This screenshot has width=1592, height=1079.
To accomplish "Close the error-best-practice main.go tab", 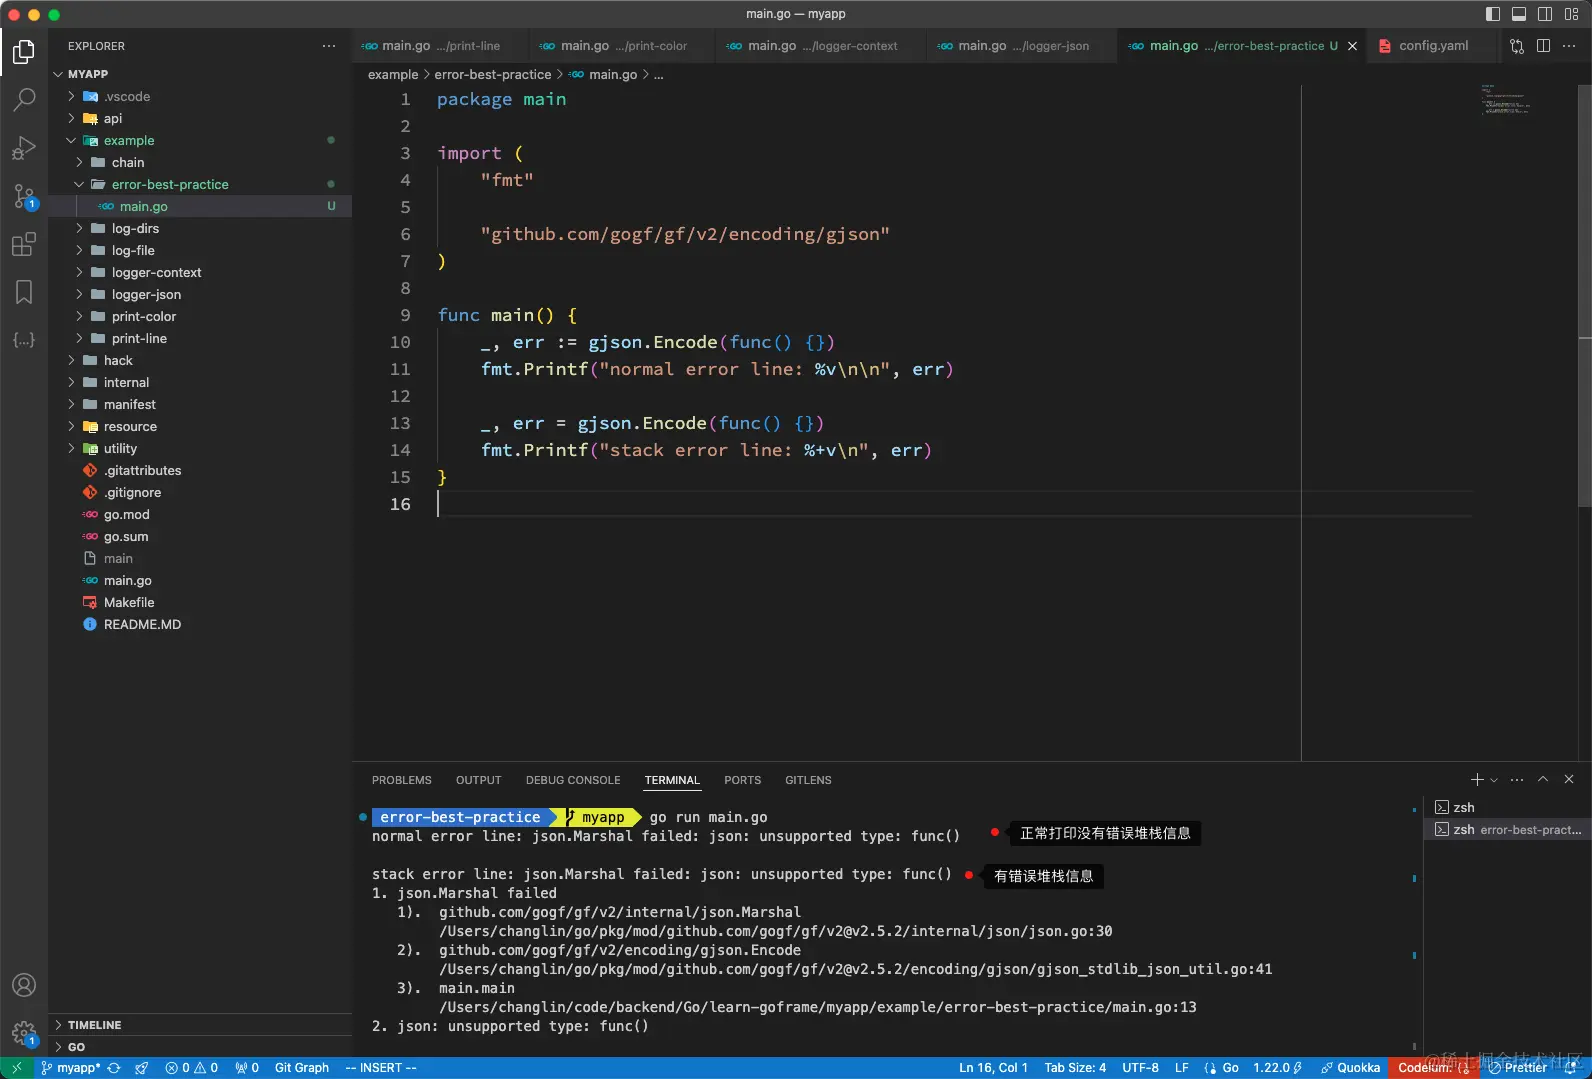I will (x=1352, y=46).
